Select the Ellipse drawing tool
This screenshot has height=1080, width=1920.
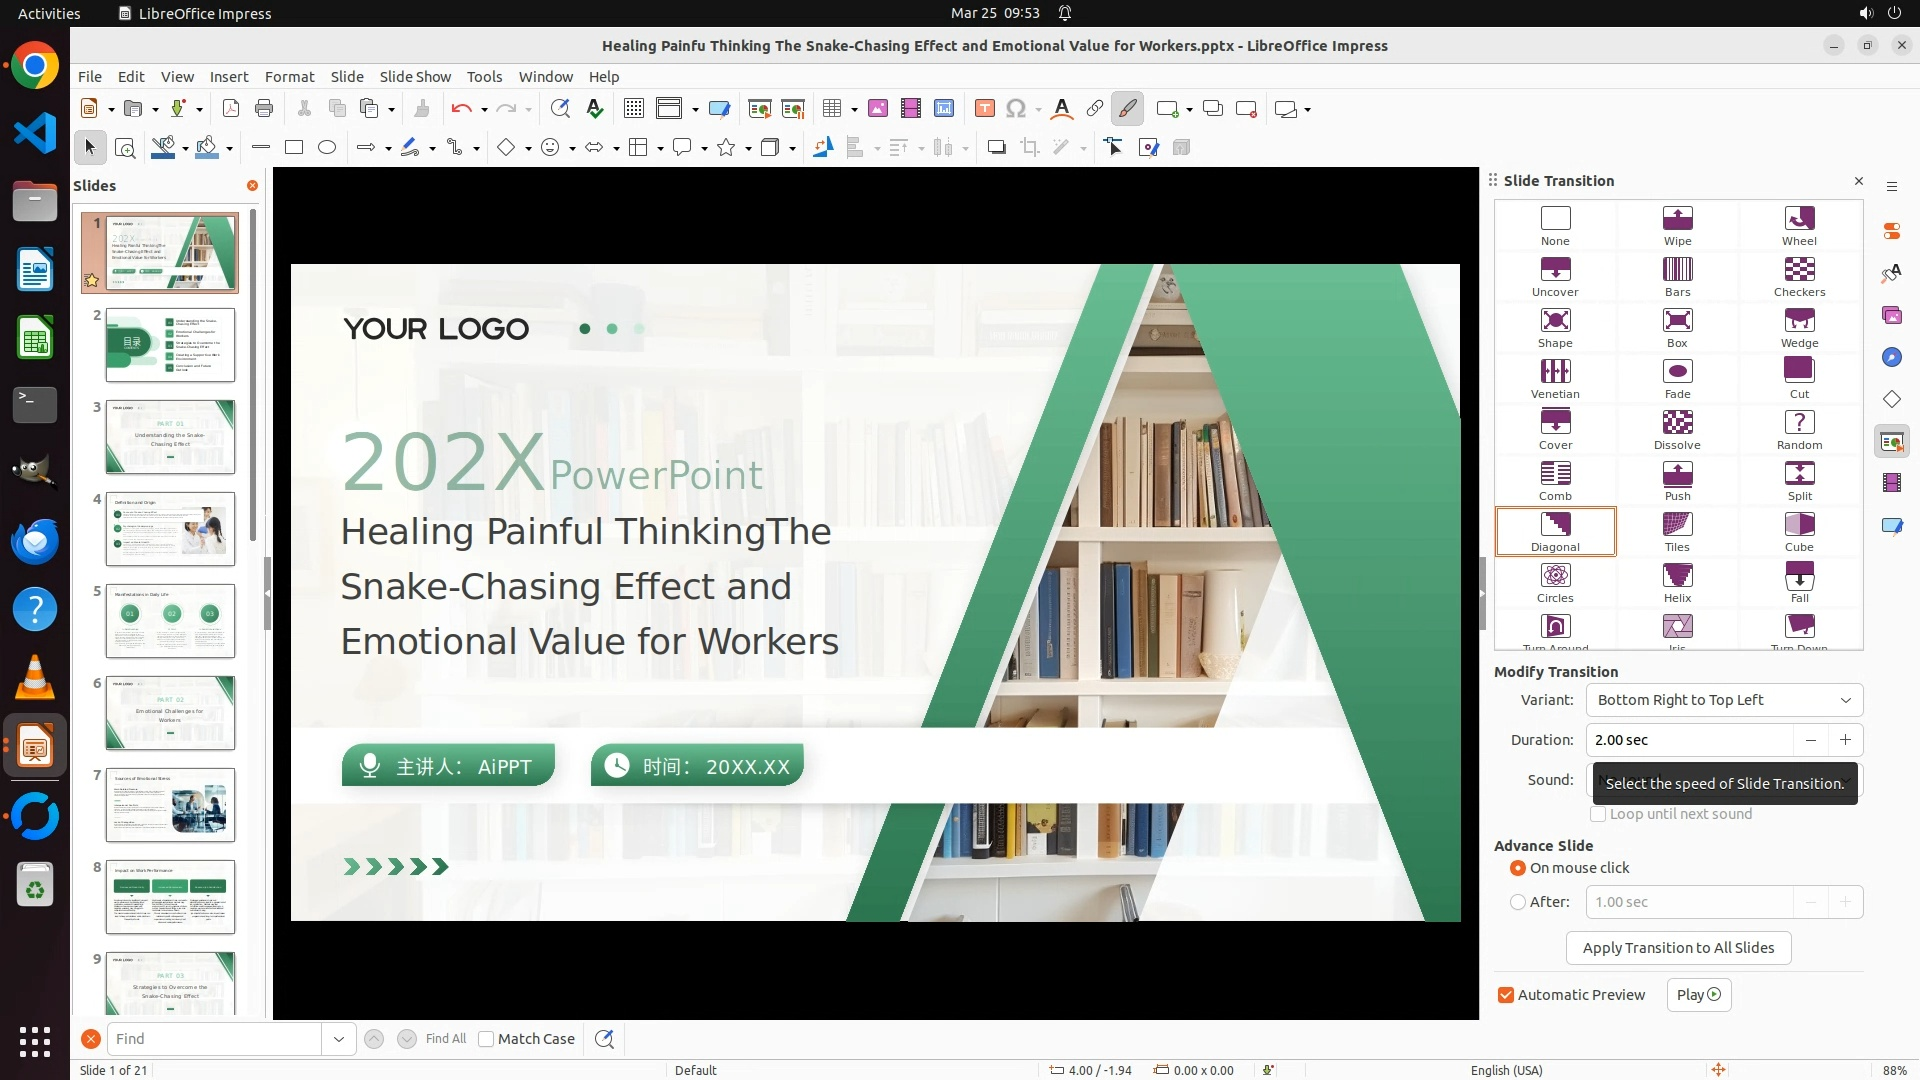pos(327,148)
